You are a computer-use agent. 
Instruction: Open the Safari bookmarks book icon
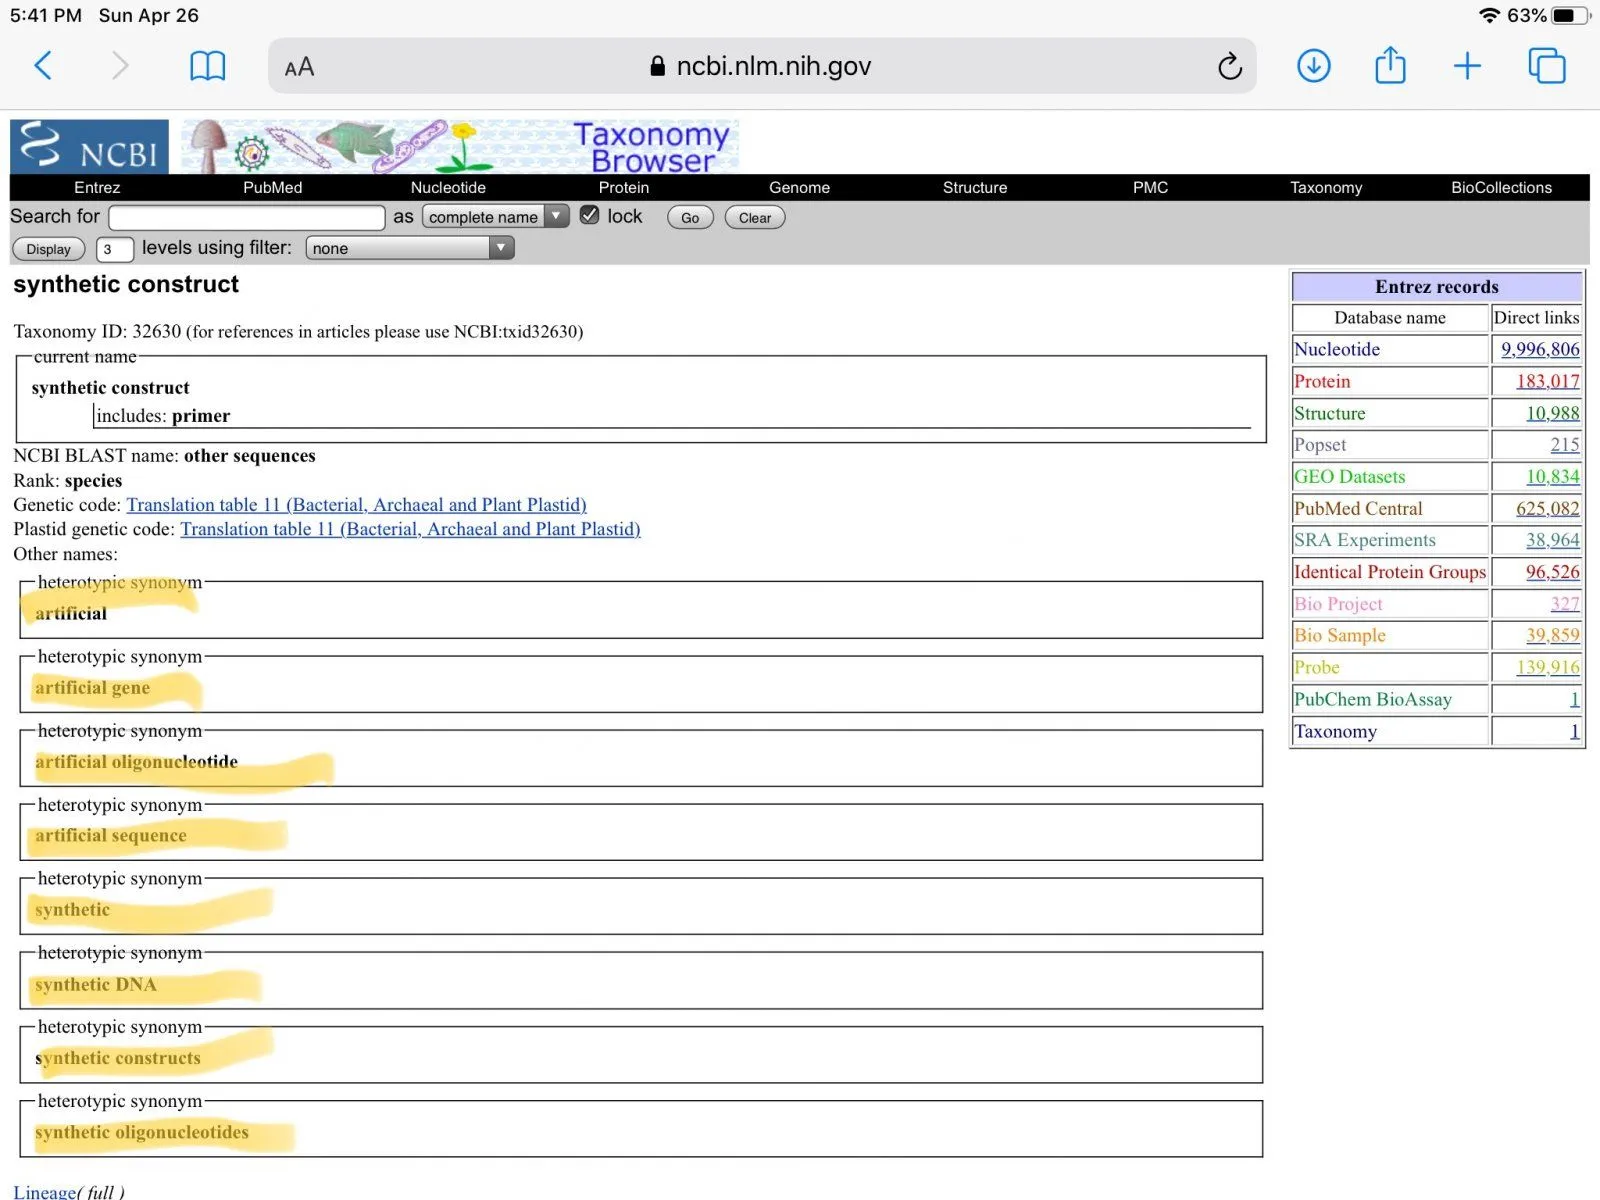coord(207,66)
